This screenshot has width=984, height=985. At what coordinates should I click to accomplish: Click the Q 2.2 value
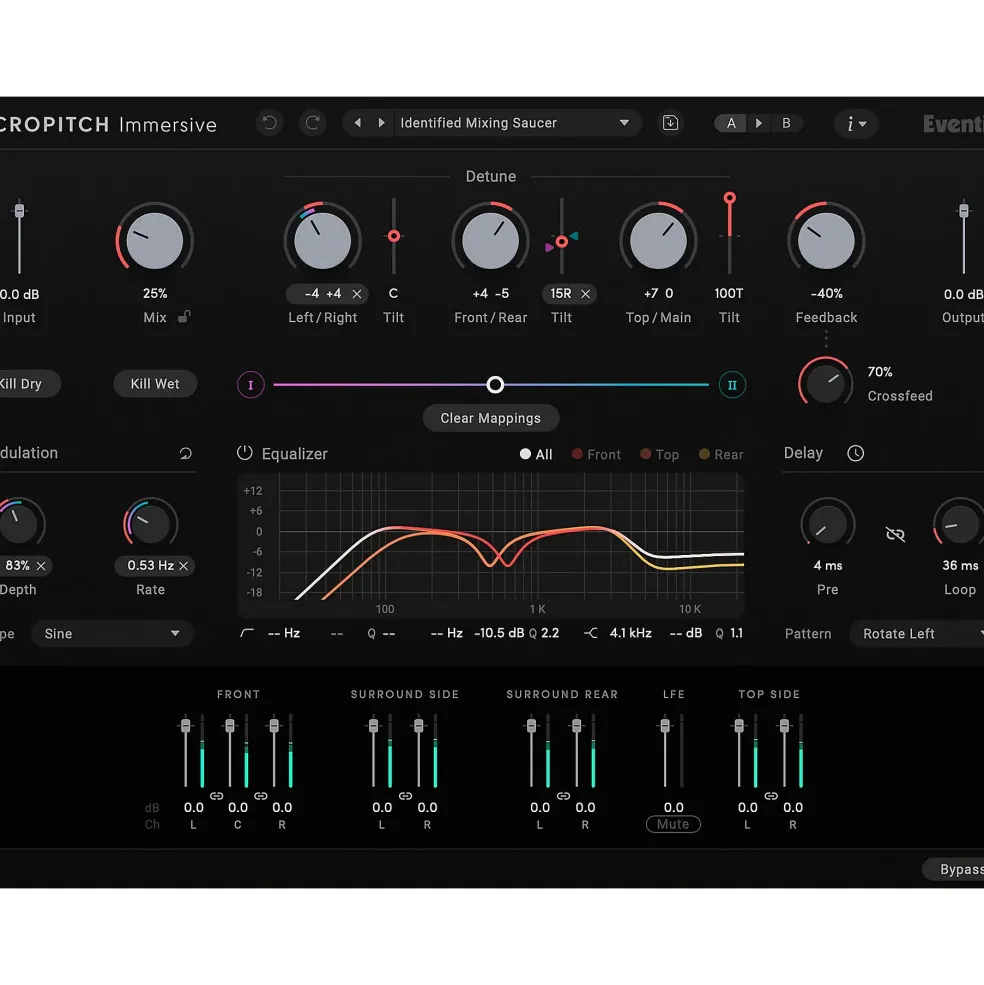544,633
